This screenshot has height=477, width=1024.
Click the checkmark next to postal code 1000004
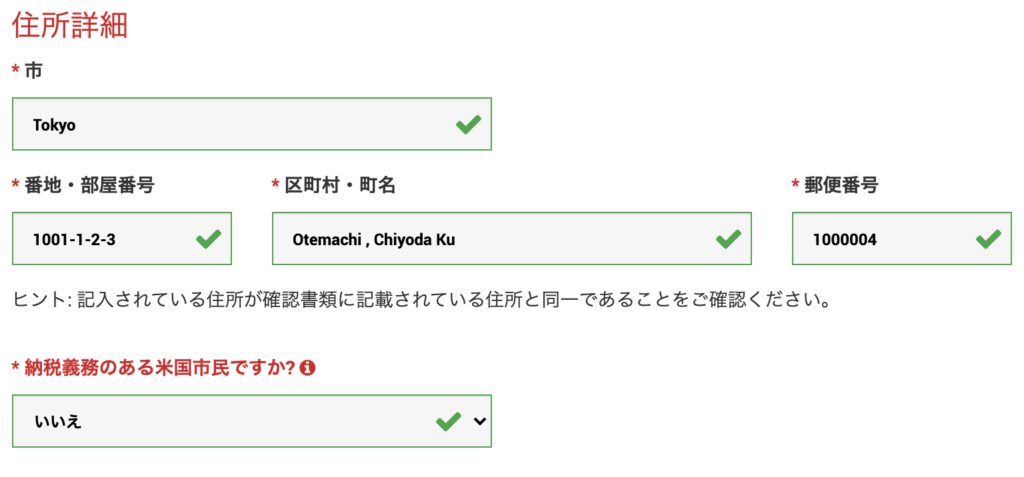point(988,239)
